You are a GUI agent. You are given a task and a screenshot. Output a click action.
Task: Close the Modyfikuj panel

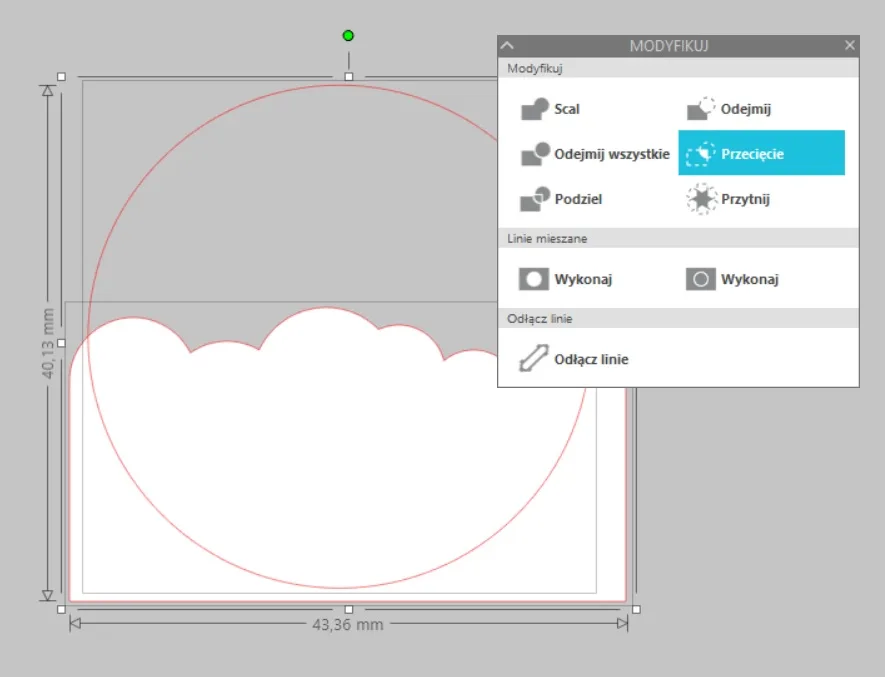tap(849, 45)
